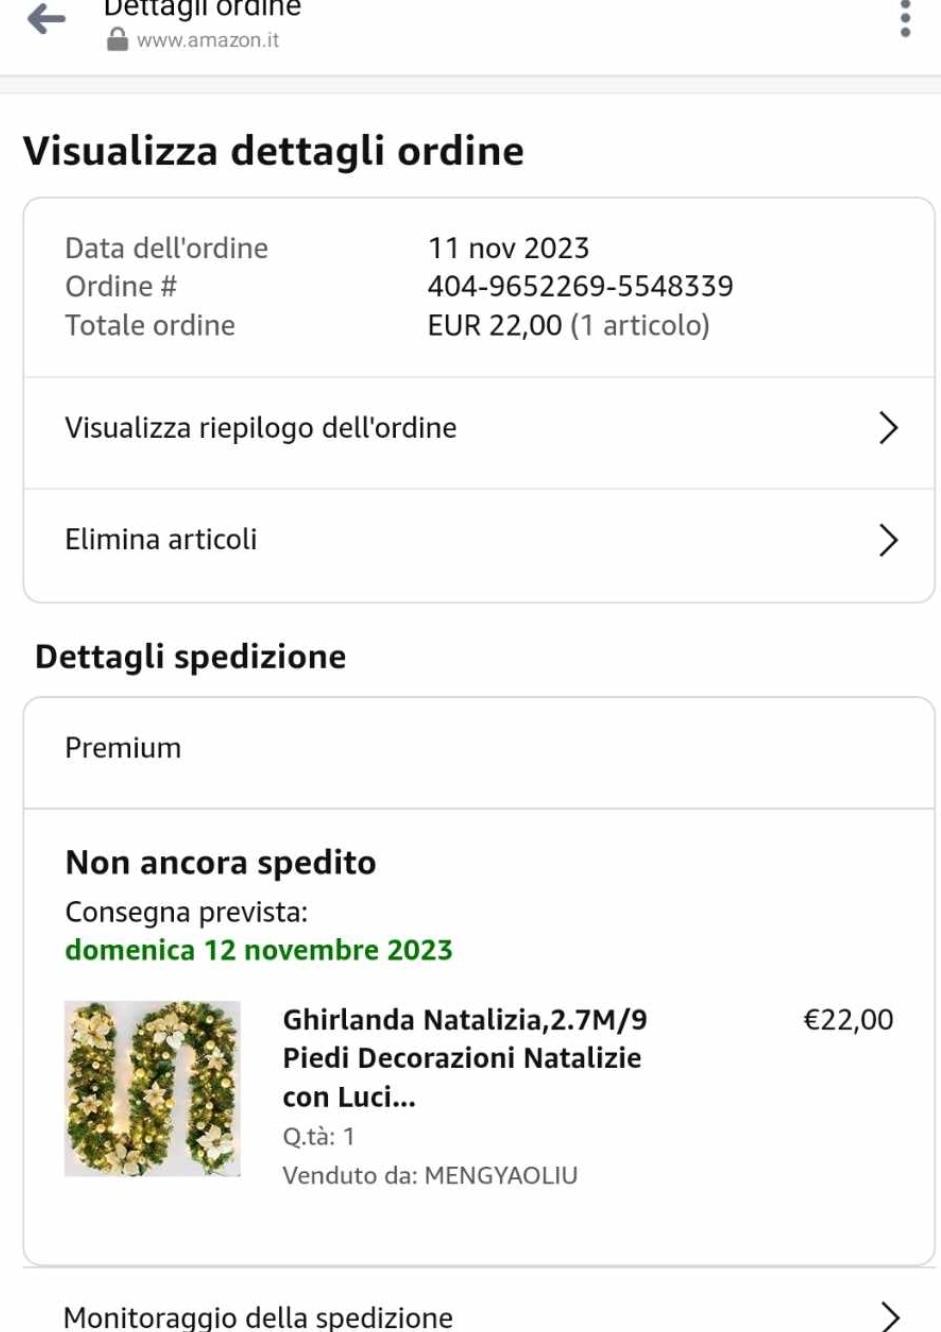Tap the Premium shipping row
Viewport: 941px width, 1332px height.
point(124,748)
